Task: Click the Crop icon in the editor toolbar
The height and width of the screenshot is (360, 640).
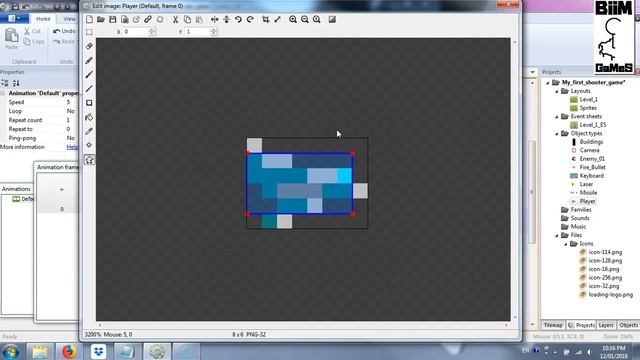Action: click(265, 19)
